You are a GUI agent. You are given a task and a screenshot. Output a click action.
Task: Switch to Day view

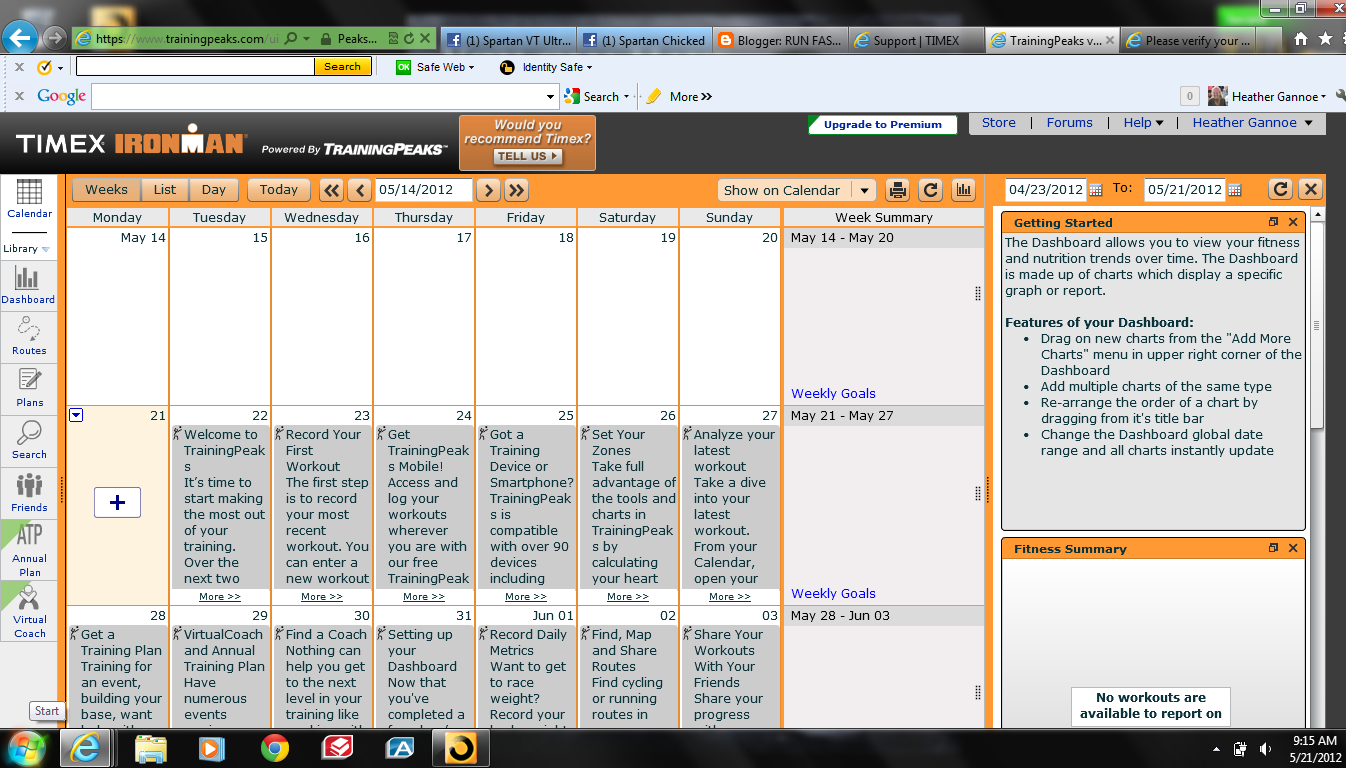point(214,189)
